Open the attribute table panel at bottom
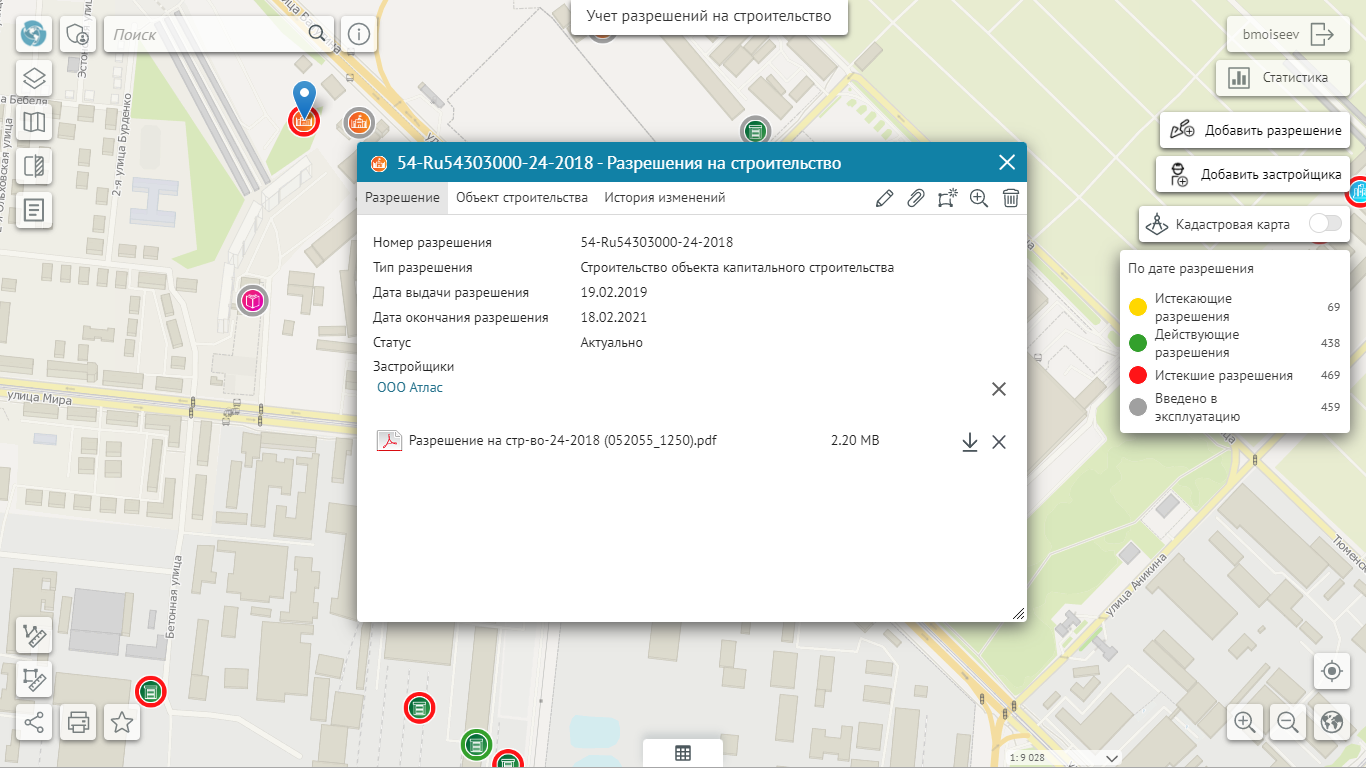Image resolution: width=1366 pixels, height=768 pixels. [x=683, y=754]
